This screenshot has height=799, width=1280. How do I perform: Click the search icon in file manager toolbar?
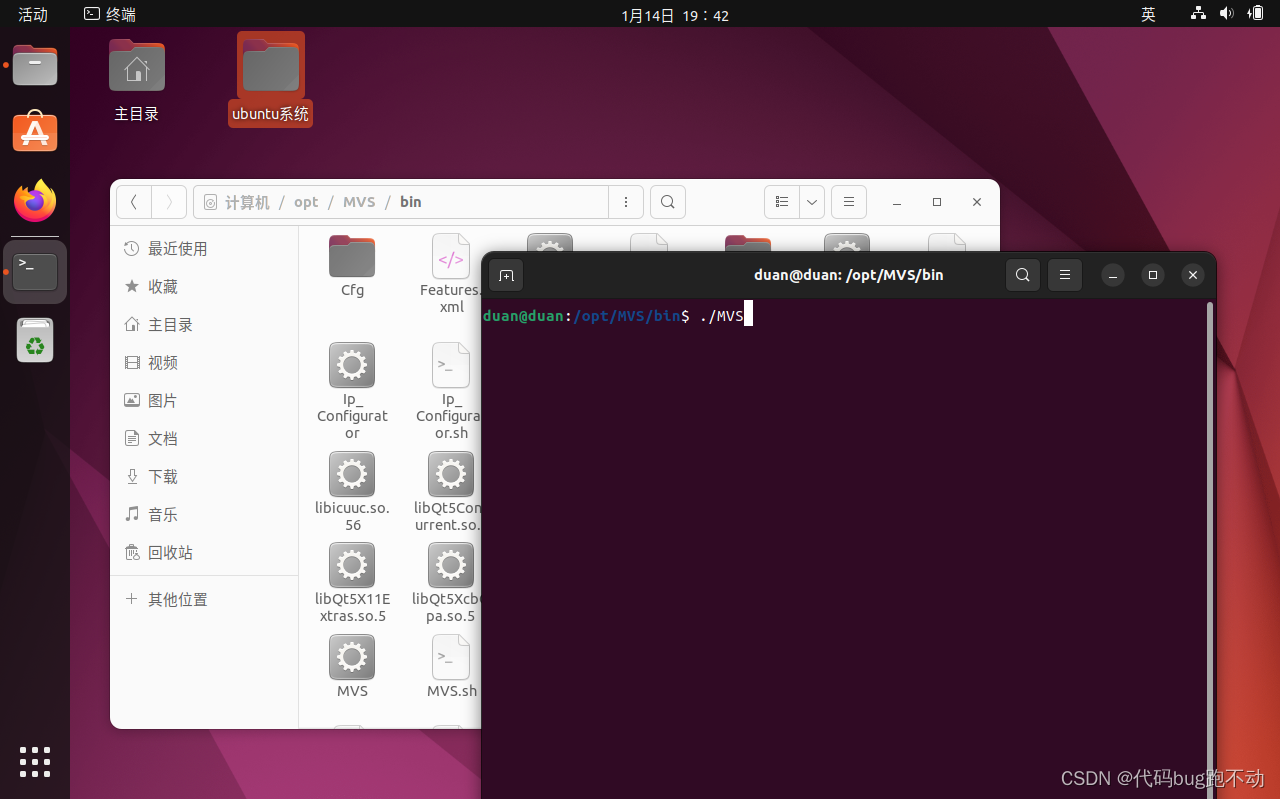pyautogui.click(x=667, y=201)
